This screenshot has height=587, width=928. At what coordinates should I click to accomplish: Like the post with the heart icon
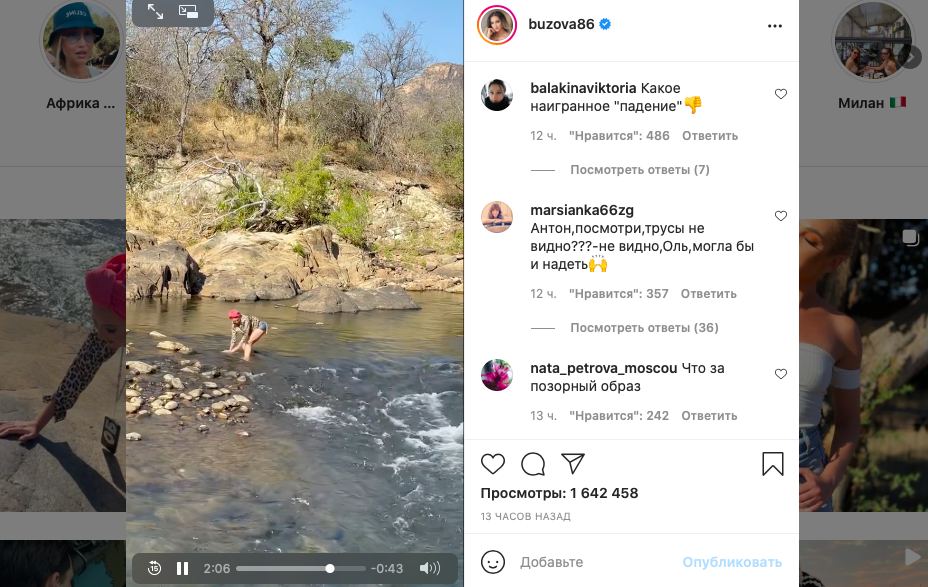coord(493,464)
